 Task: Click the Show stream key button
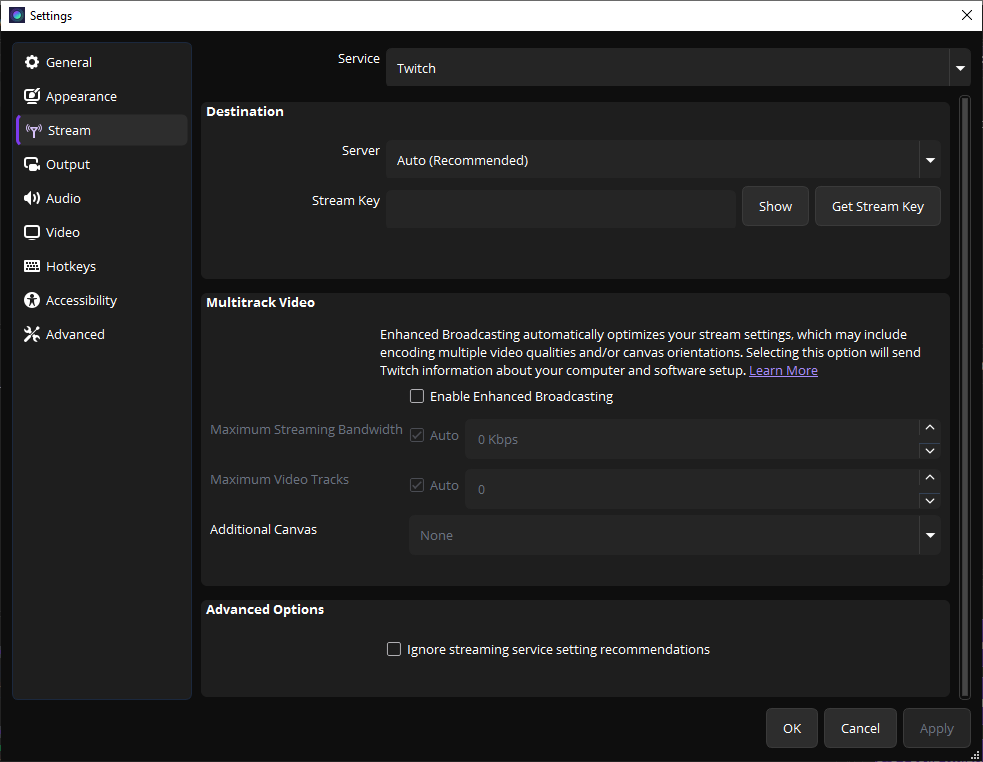pos(775,206)
